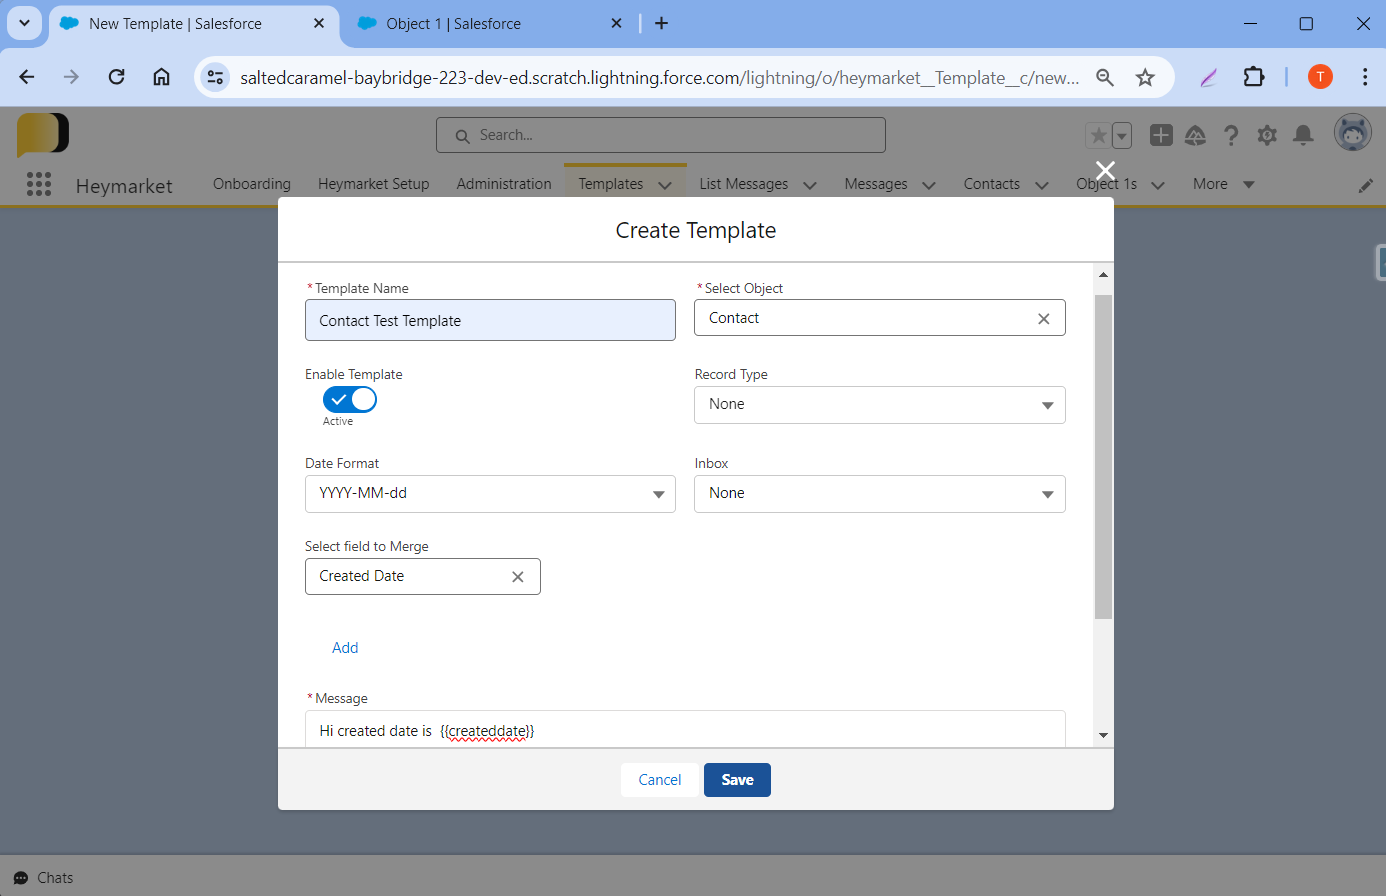
Task: Open Chrome three-dot menu
Action: coord(1364,77)
